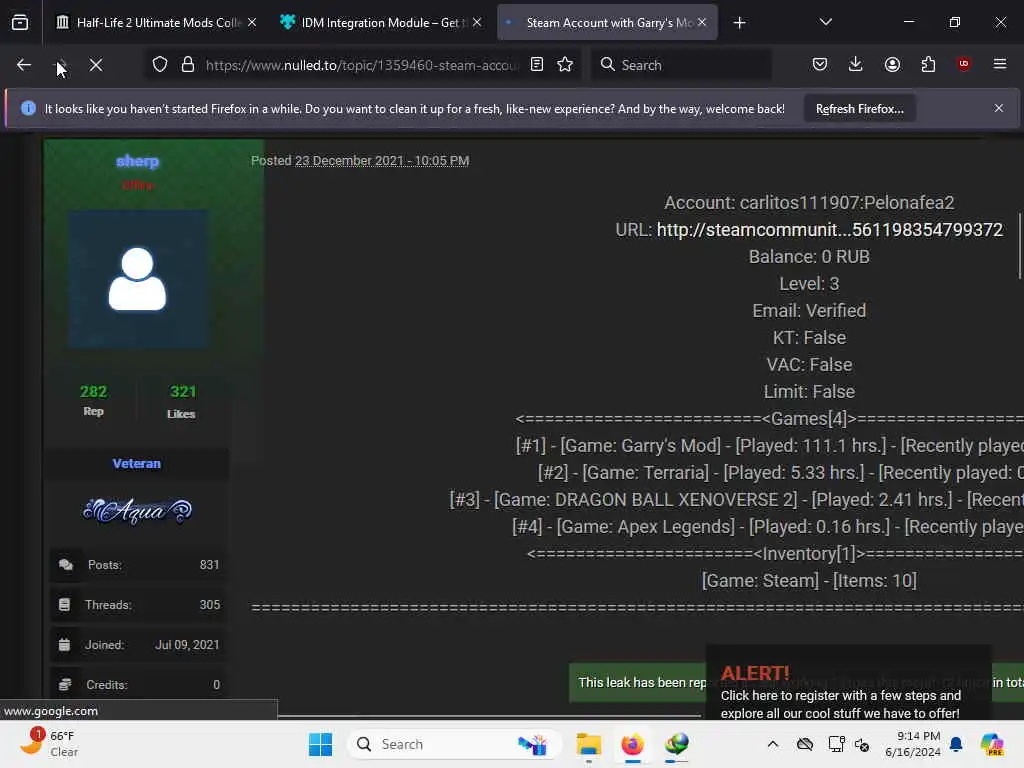This screenshot has height=768, width=1024.
Task: Click the 321 Likes count
Action: point(183,392)
